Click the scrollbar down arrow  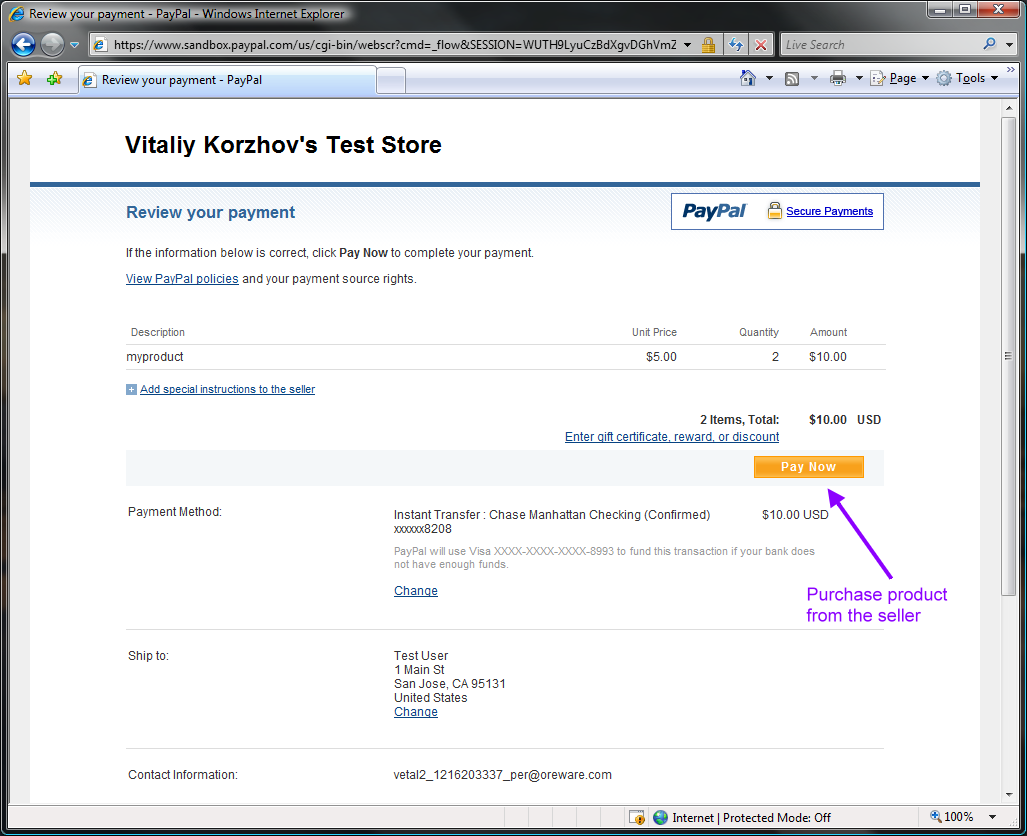click(x=1009, y=795)
